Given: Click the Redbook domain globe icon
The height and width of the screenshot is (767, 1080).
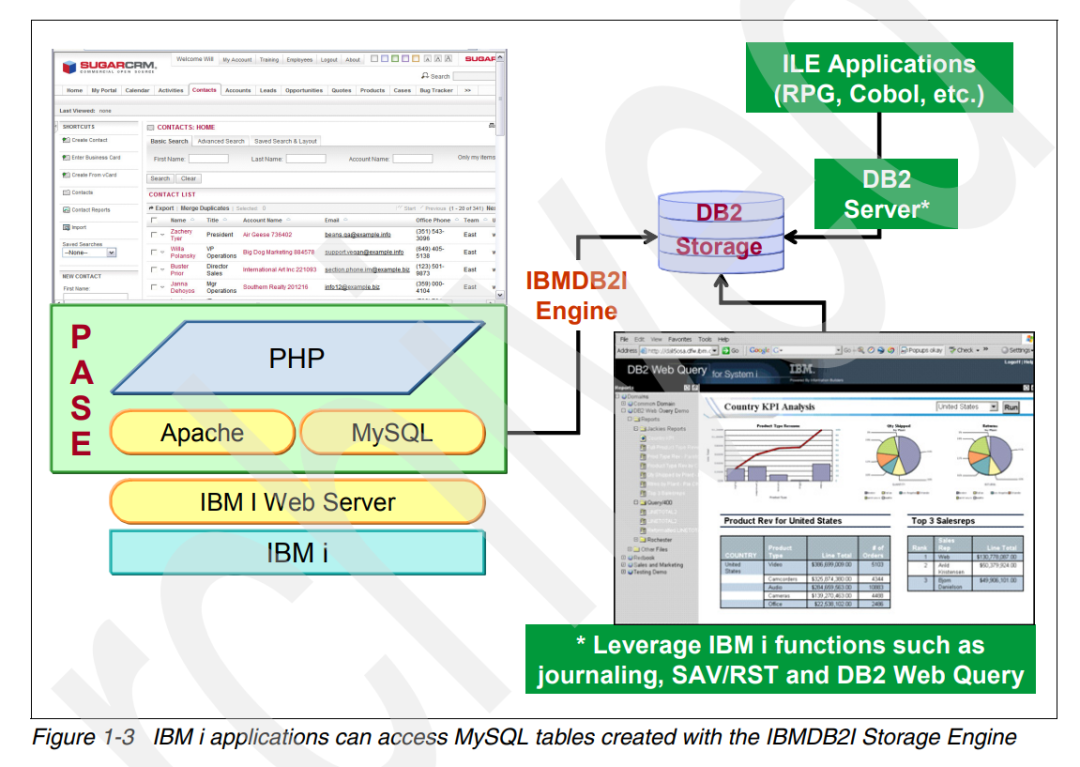Looking at the screenshot, I should (630, 558).
